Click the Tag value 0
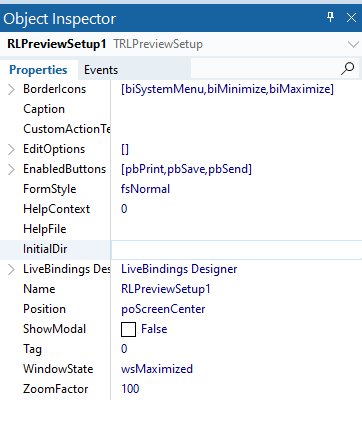The image size is (362, 425). pos(124,349)
